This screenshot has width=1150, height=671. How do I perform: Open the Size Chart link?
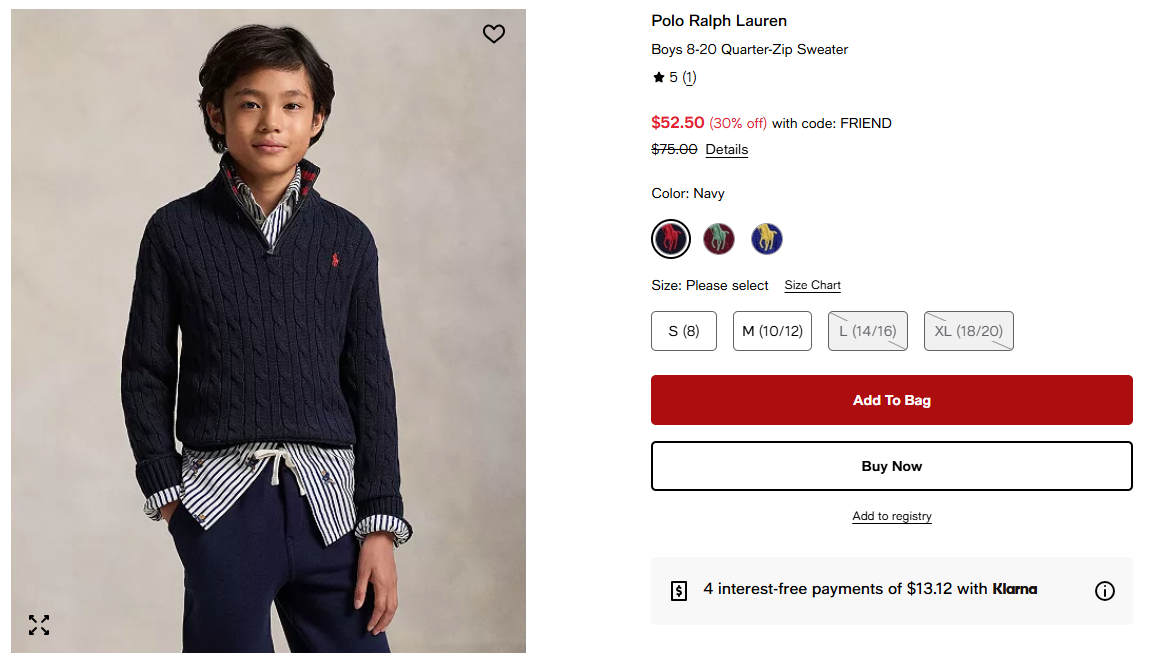[813, 286]
